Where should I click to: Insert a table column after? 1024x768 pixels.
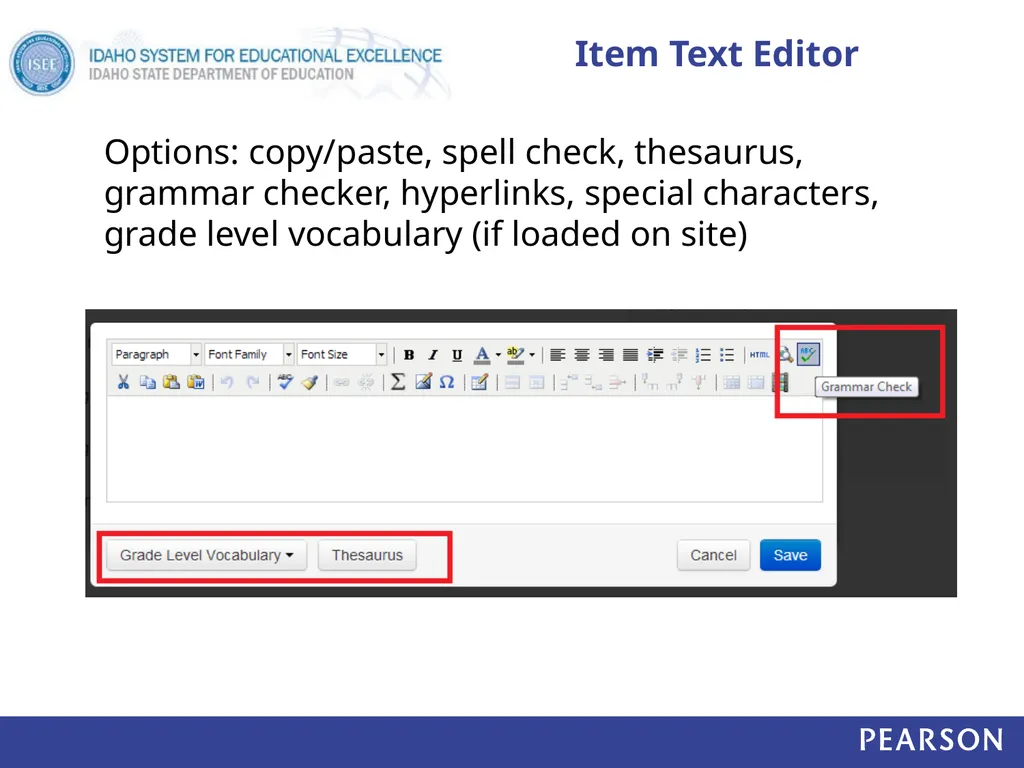pos(675,382)
